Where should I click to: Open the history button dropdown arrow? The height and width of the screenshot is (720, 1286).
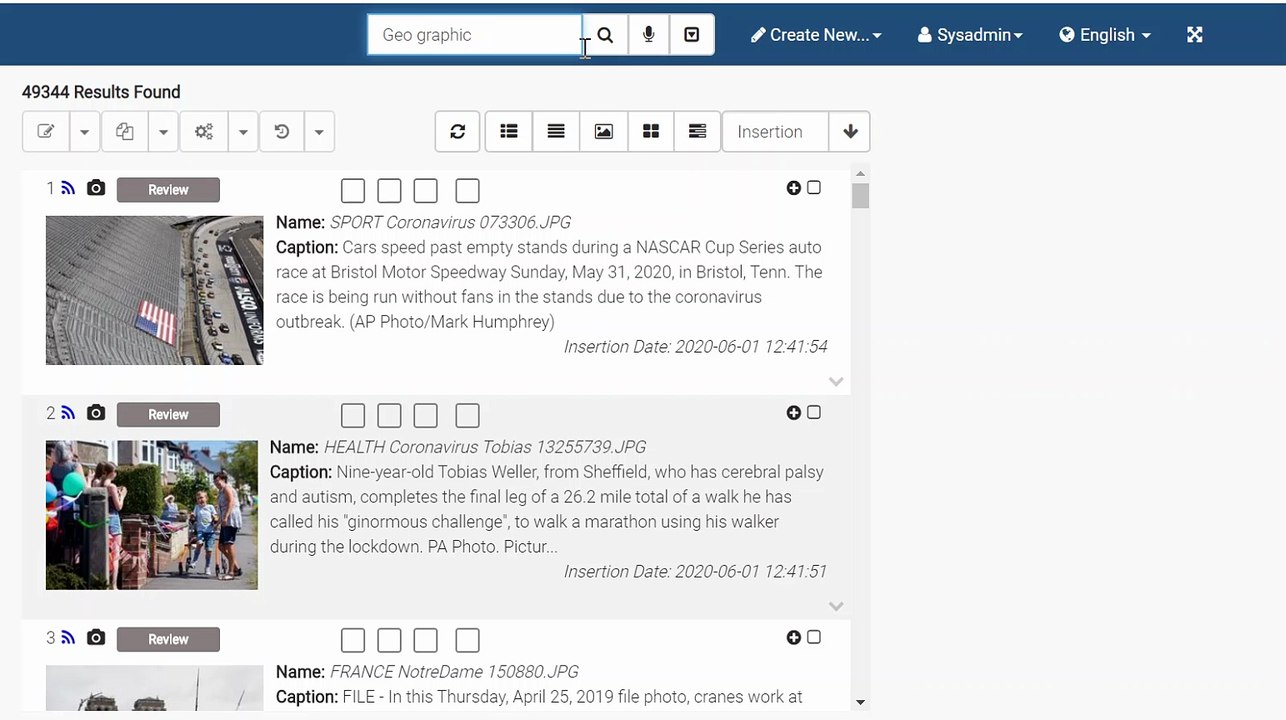point(319,131)
